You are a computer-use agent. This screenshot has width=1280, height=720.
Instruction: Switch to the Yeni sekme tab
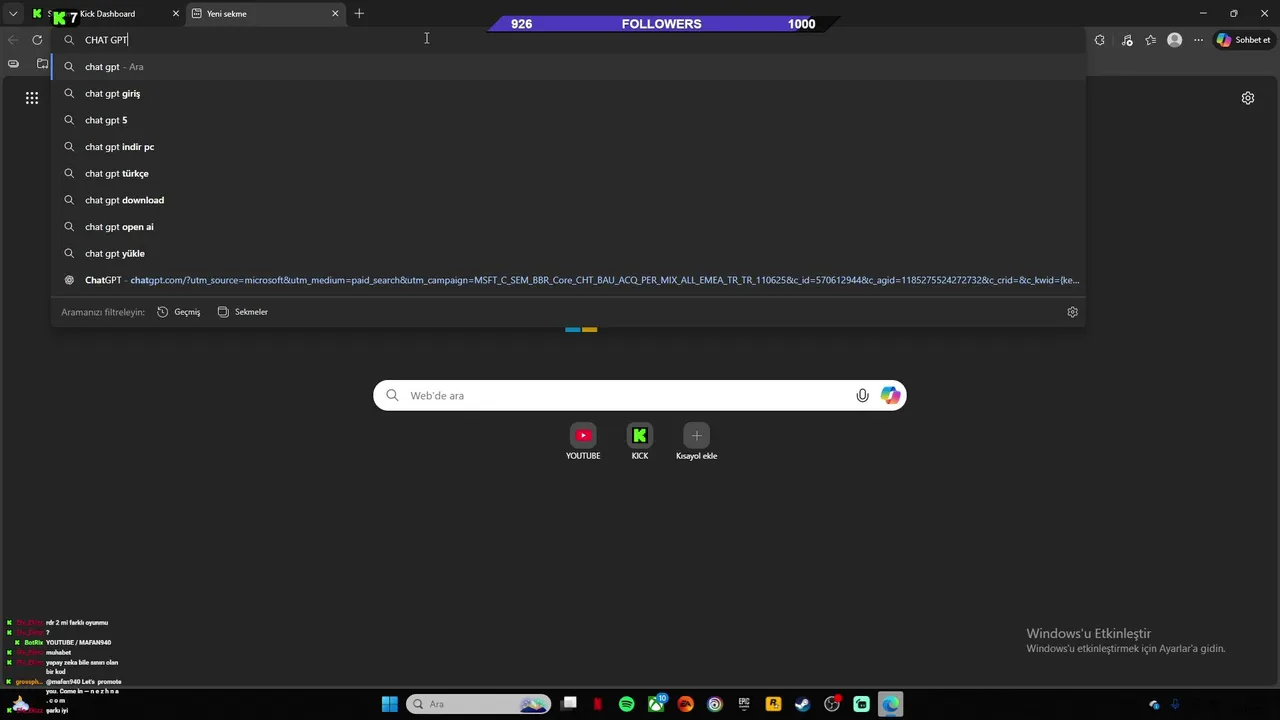(x=265, y=14)
